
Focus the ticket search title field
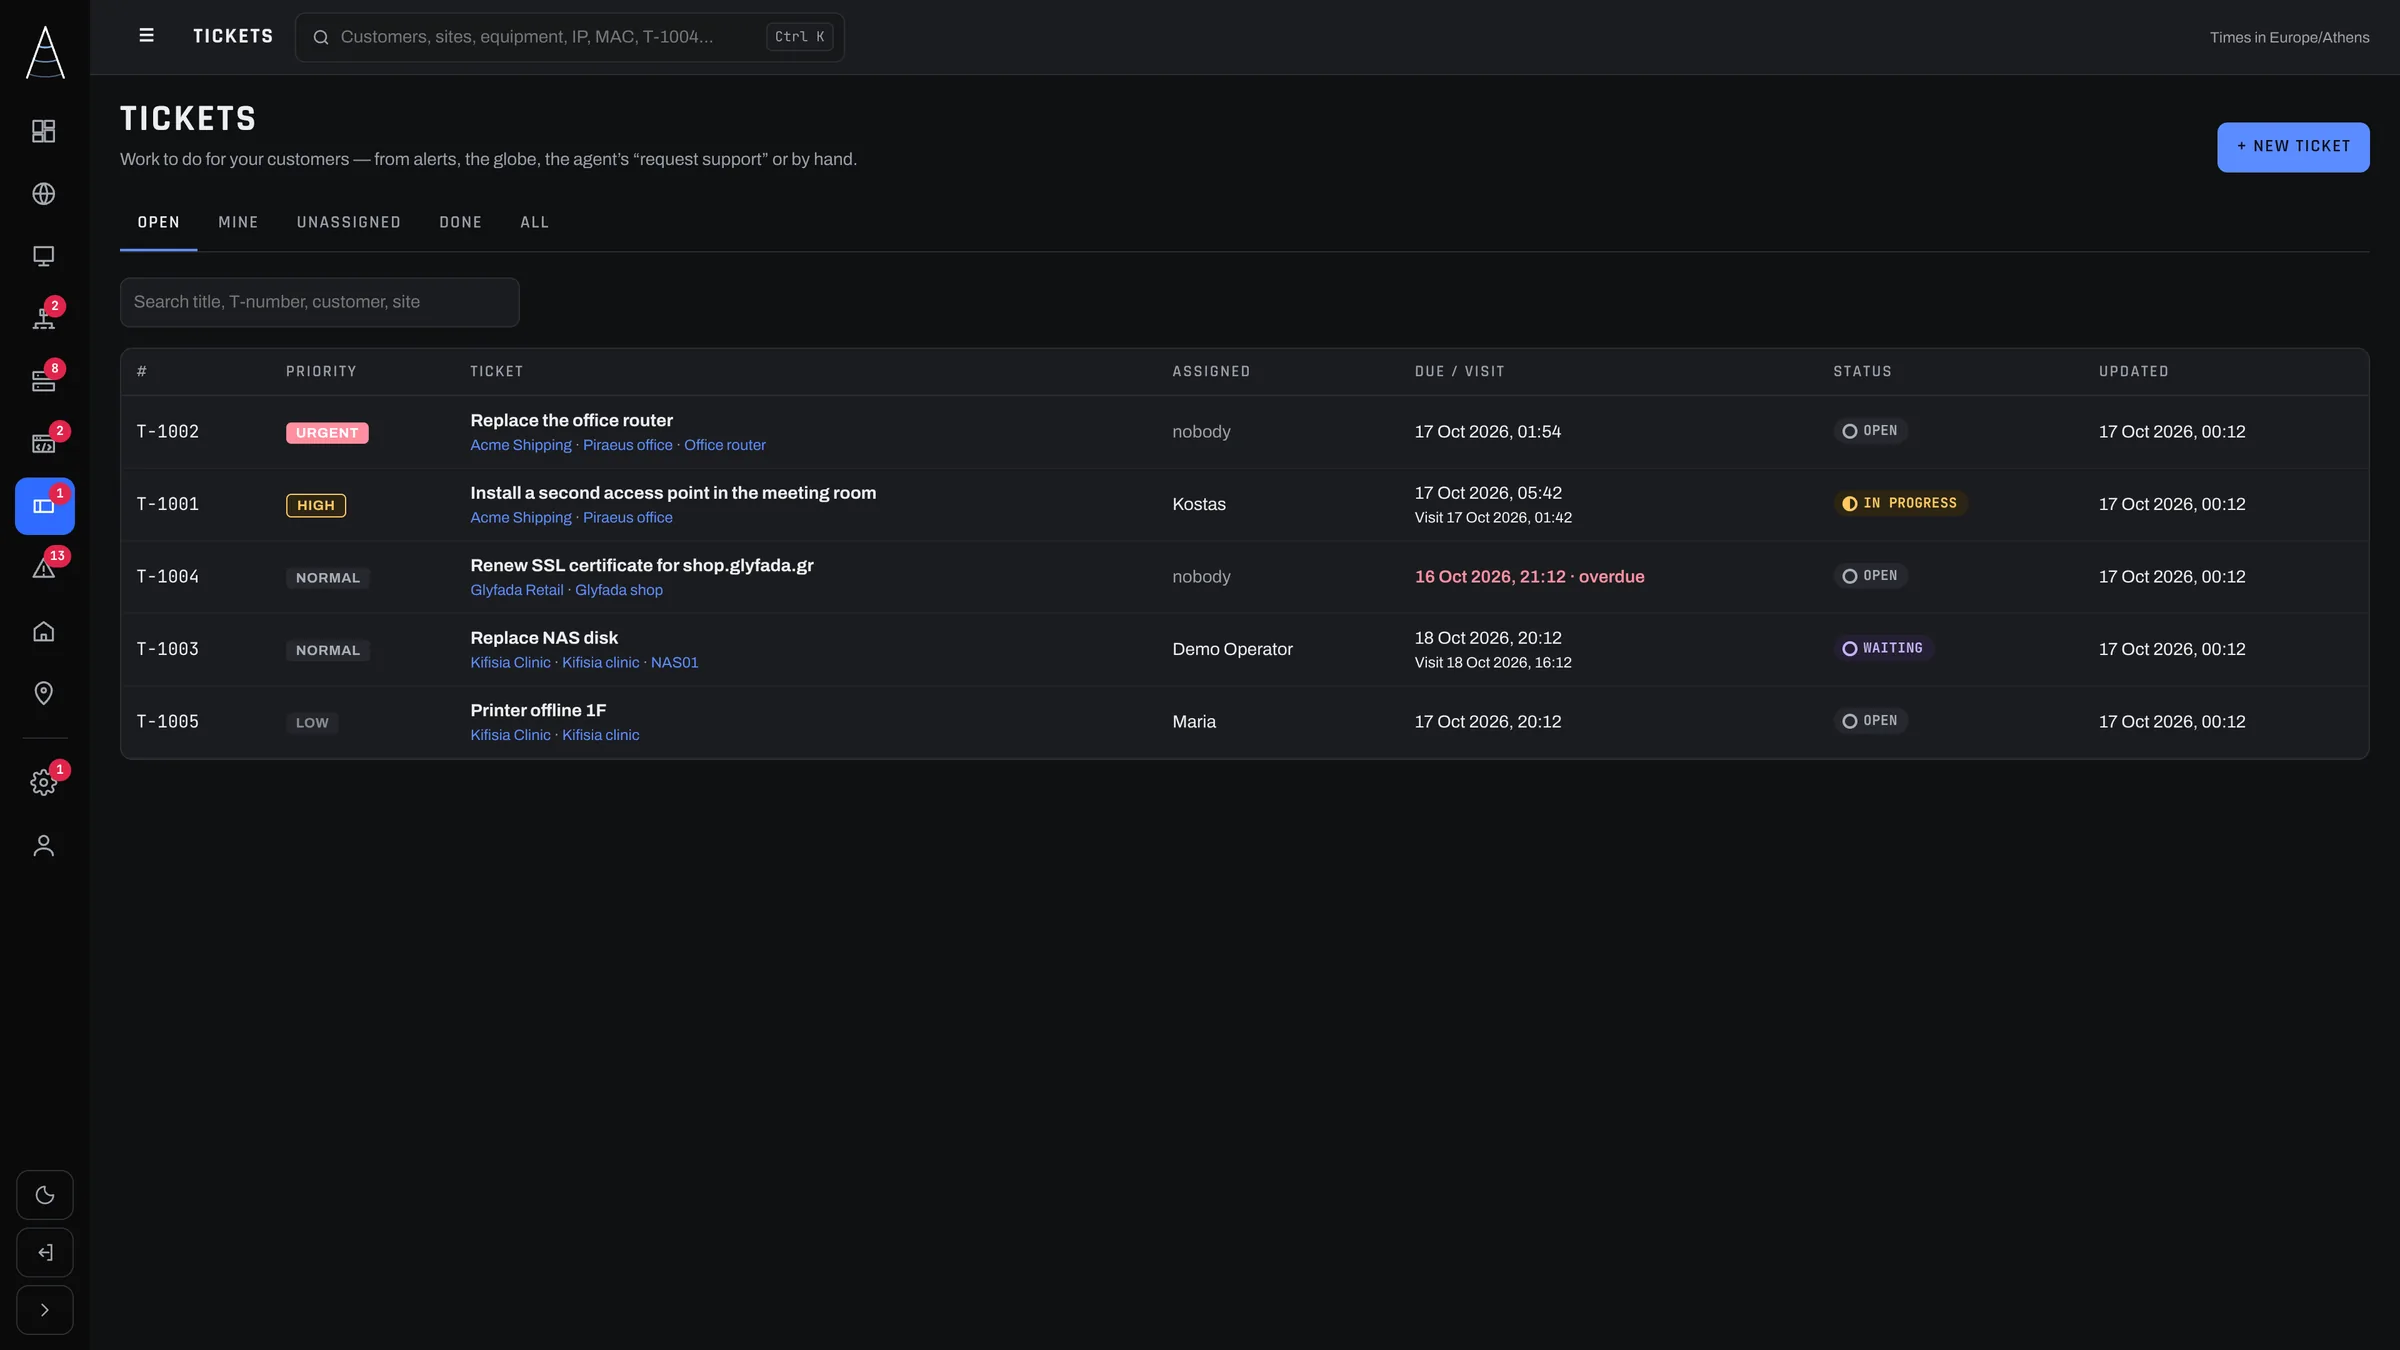click(x=320, y=302)
